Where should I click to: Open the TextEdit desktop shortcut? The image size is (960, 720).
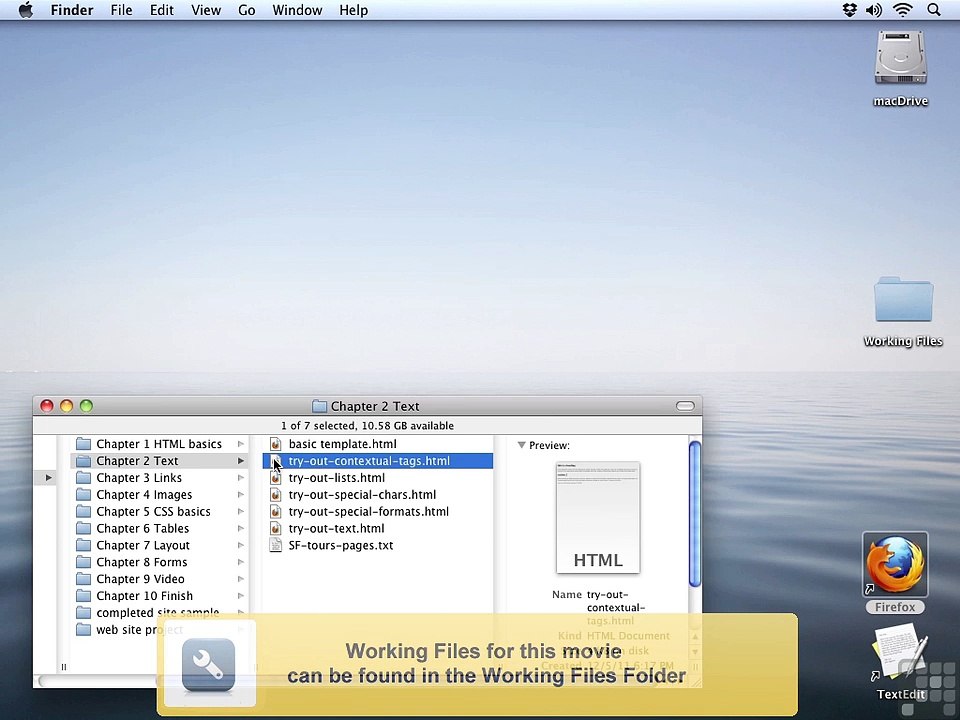(900, 655)
